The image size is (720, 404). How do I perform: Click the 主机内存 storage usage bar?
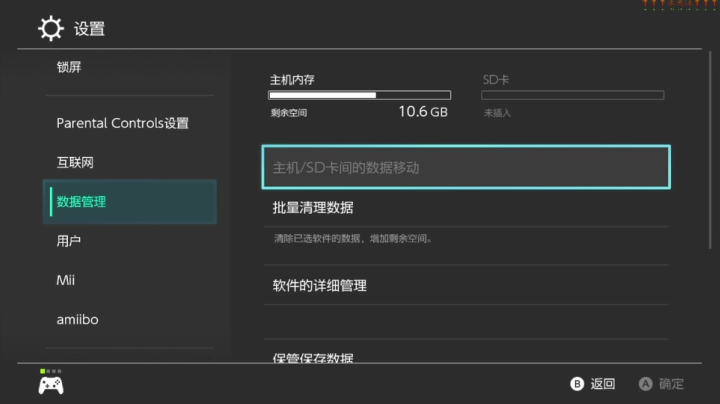pyautogui.click(x=360, y=95)
